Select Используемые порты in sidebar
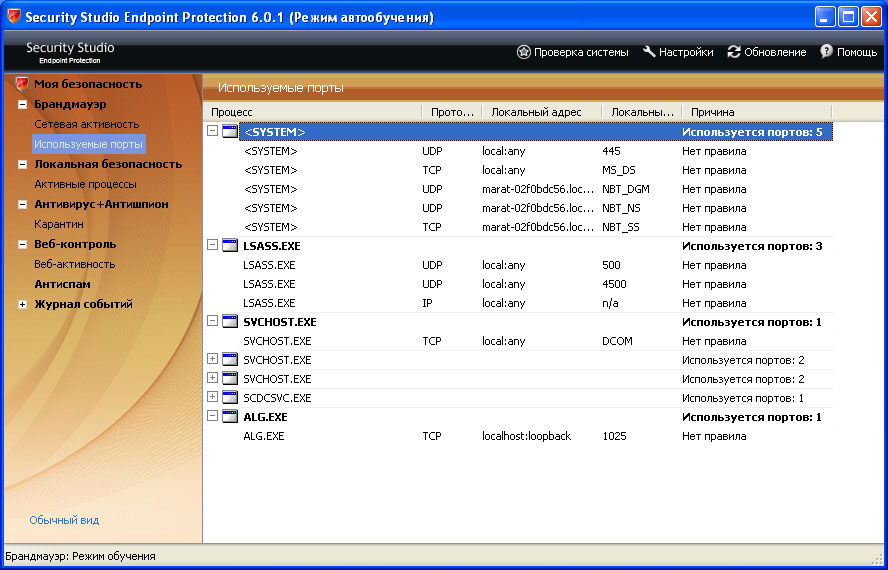Viewport: 888px width, 570px height. 88,144
